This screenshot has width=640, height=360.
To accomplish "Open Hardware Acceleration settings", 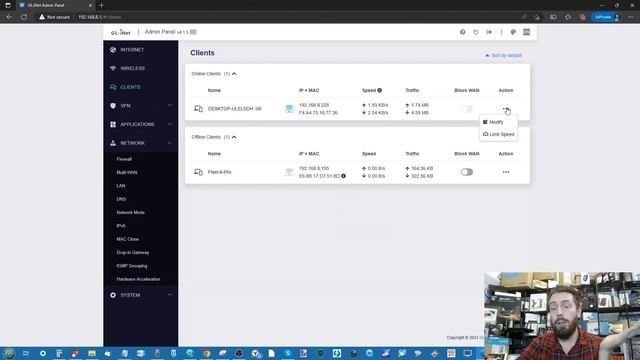I will tap(138, 279).
